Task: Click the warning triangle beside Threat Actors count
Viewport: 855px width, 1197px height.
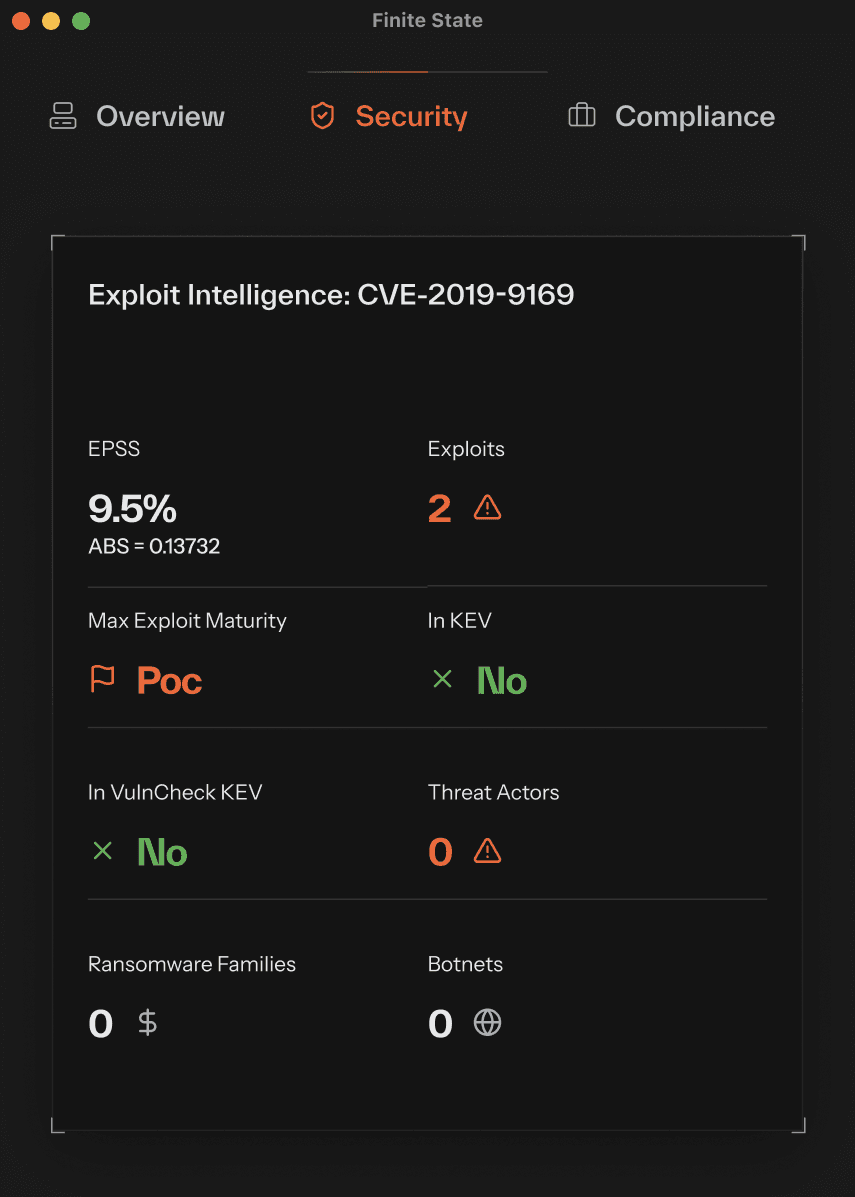Action: [x=487, y=851]
